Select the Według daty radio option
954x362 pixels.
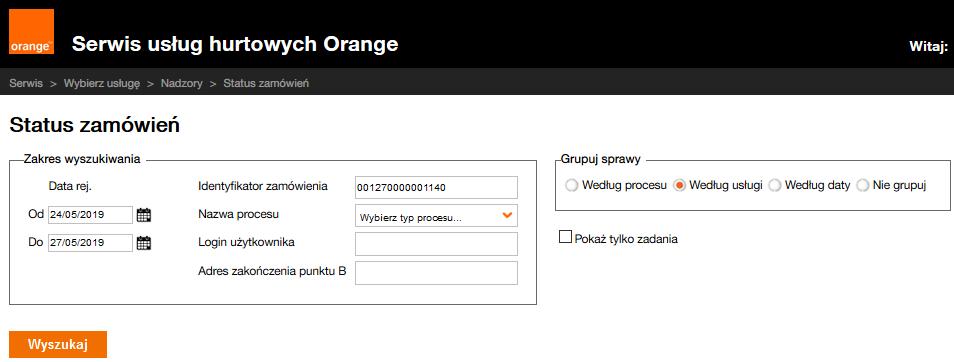775,186
